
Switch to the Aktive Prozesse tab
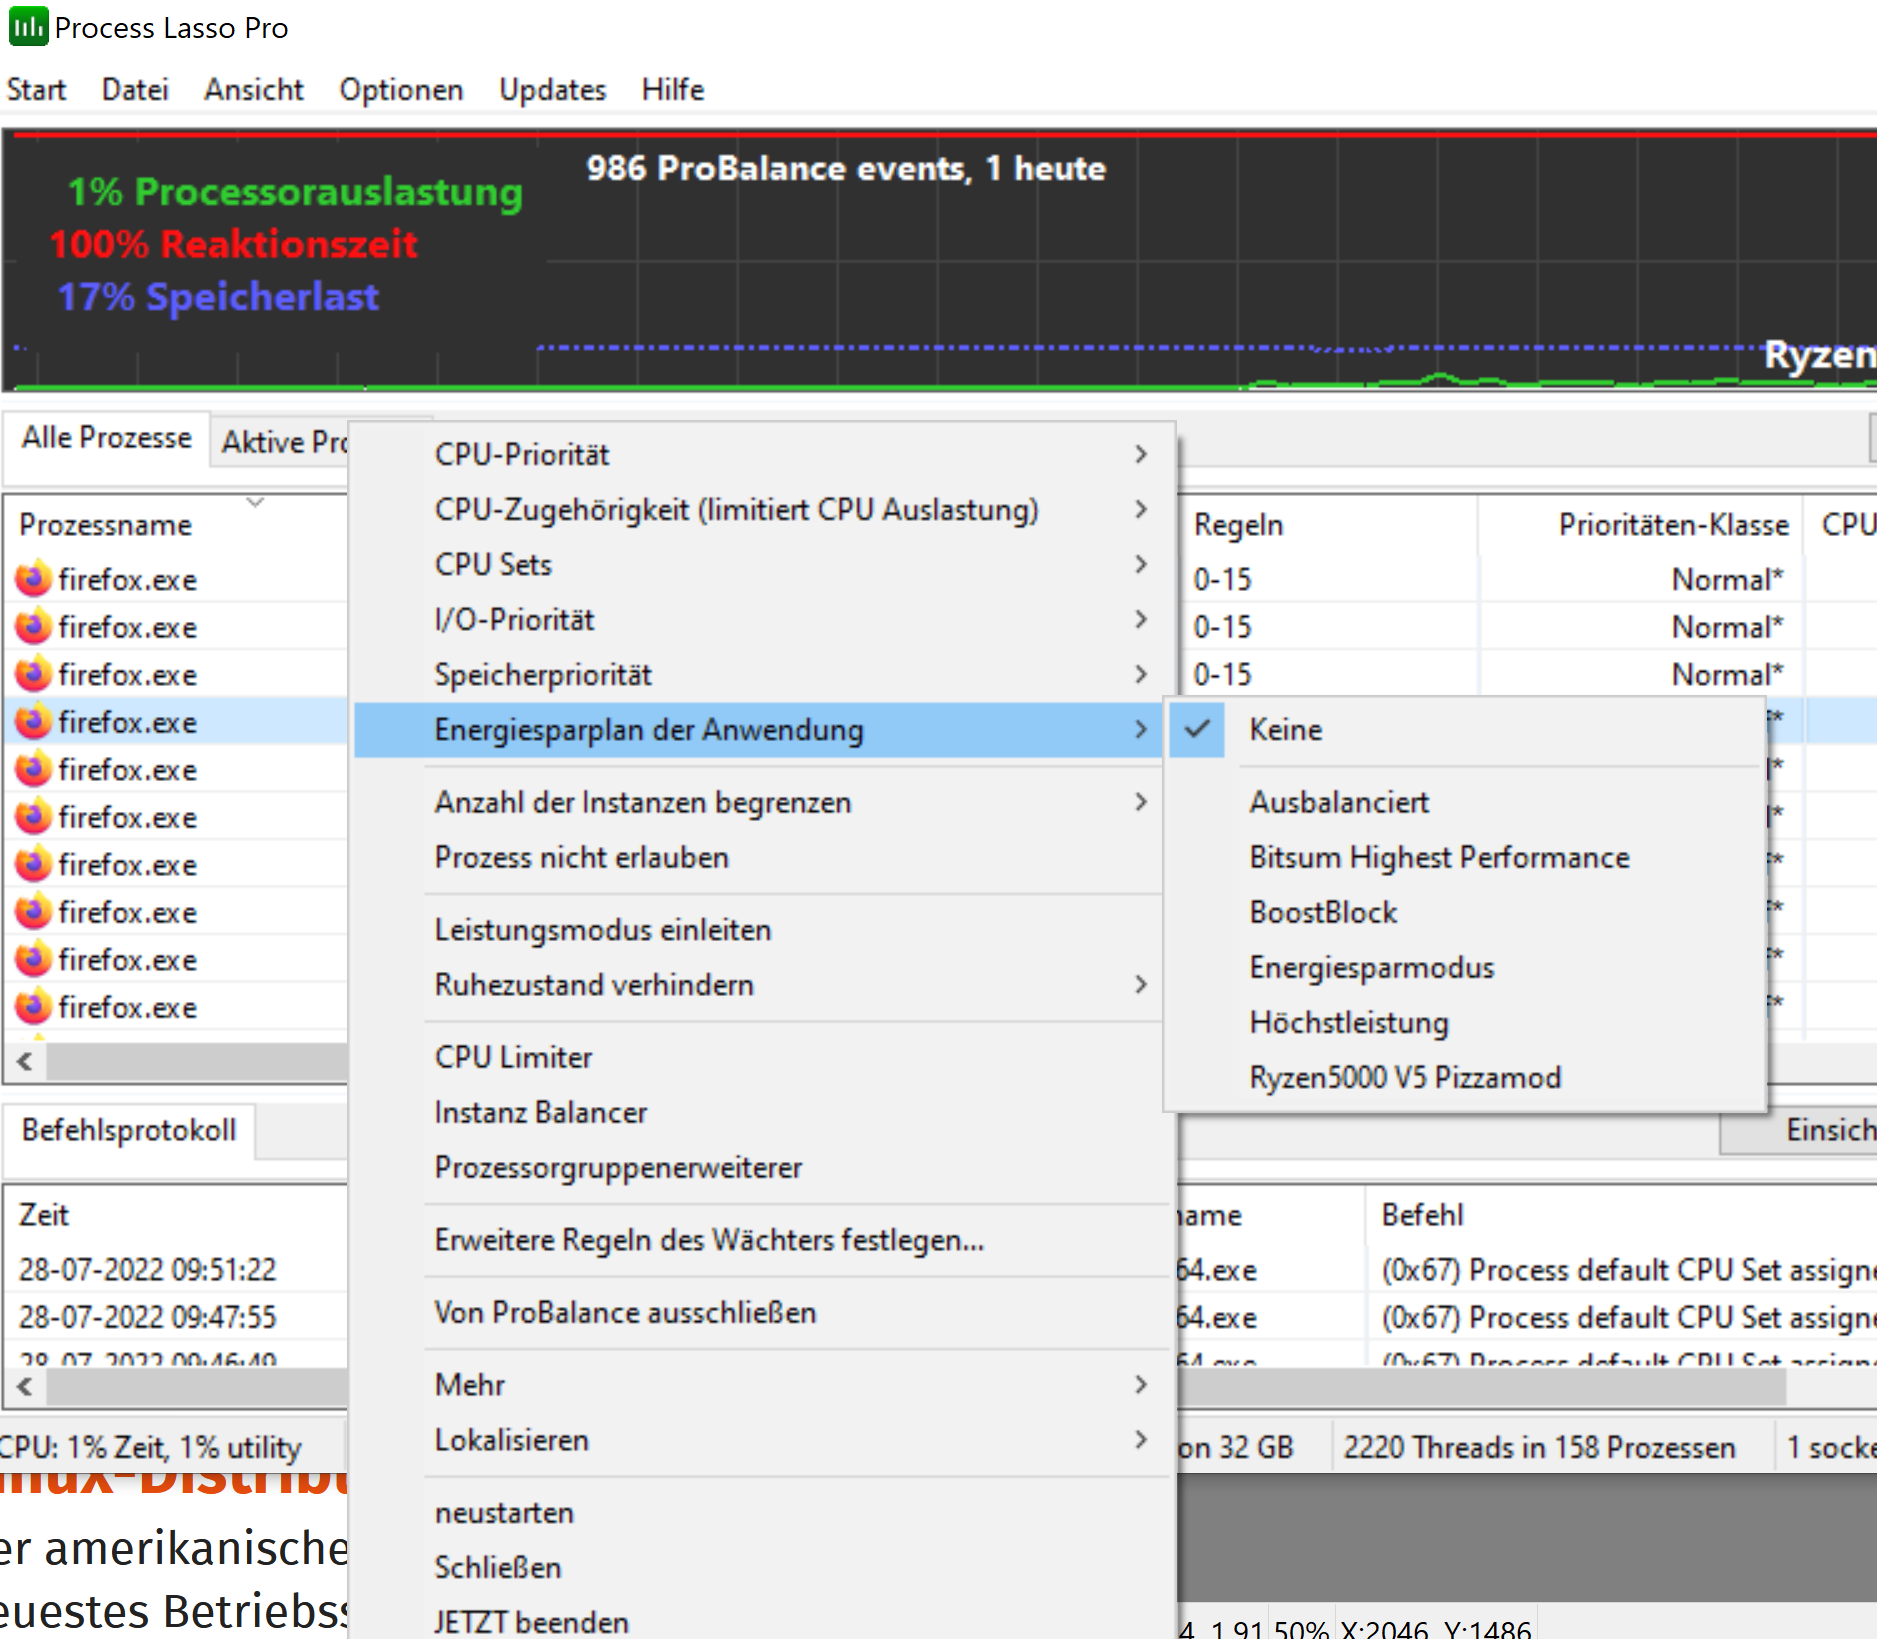pyautogui.click(x=282, y=441)
